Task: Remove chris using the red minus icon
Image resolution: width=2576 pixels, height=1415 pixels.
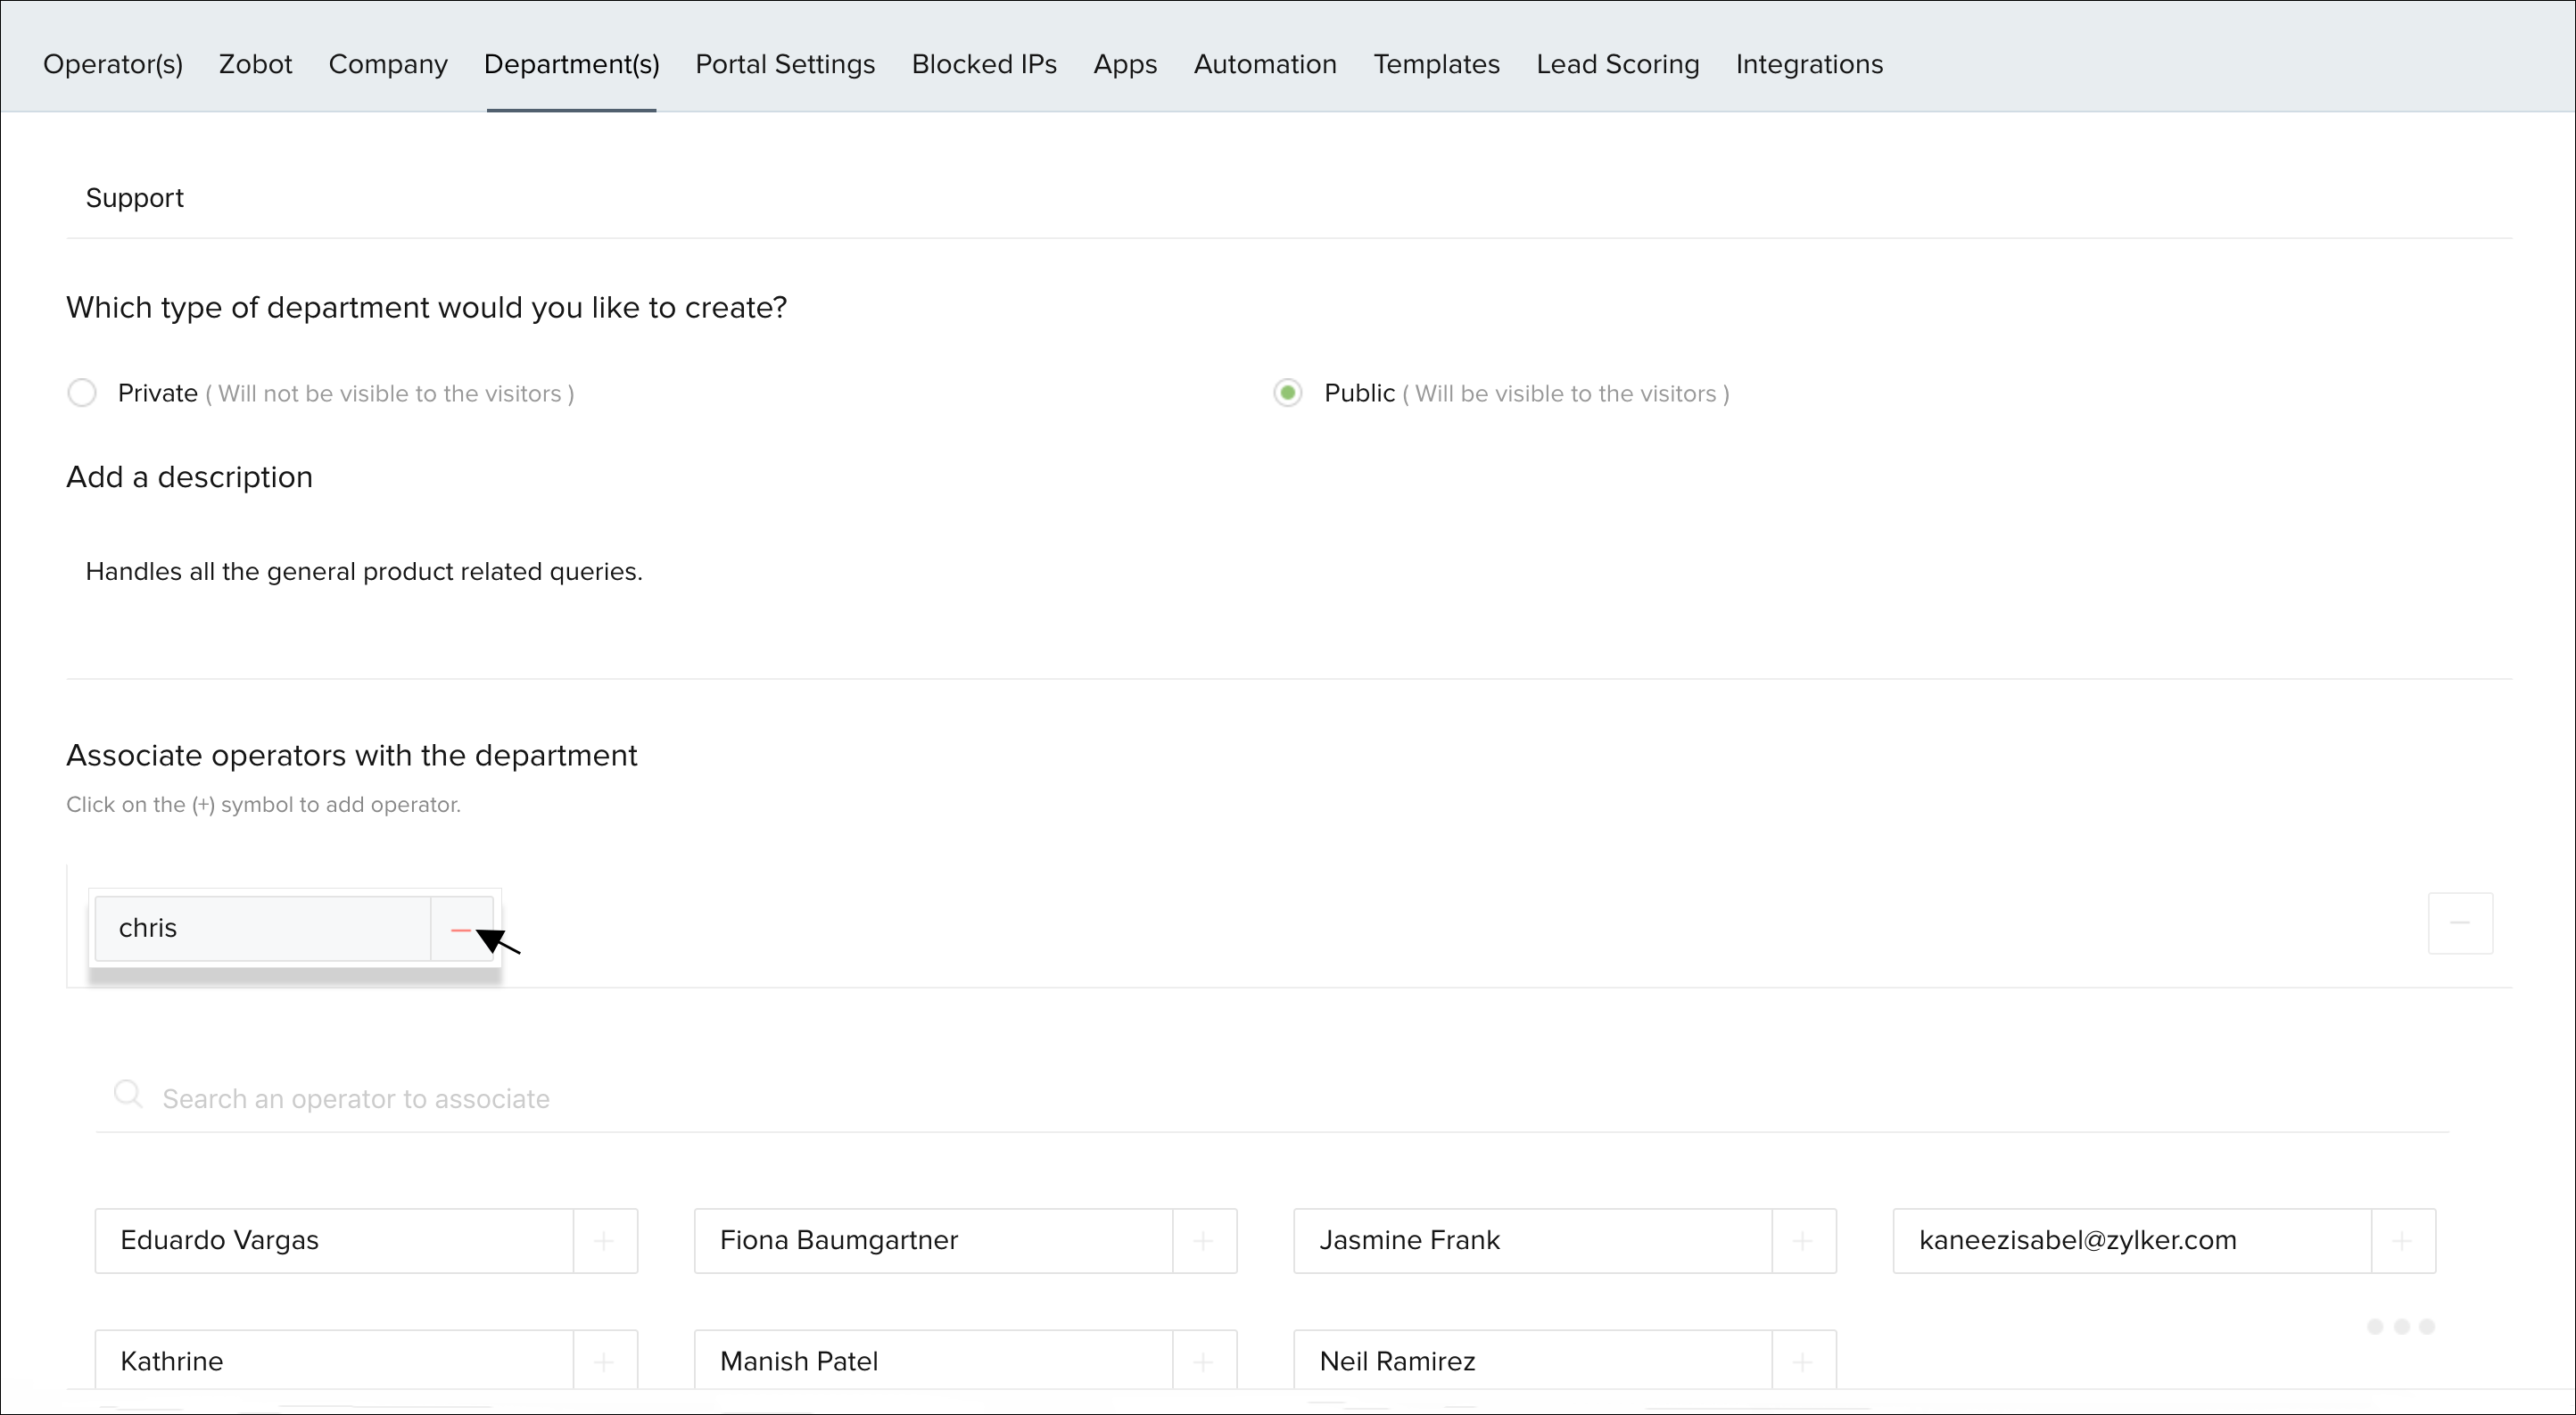Action: [461, 929]
